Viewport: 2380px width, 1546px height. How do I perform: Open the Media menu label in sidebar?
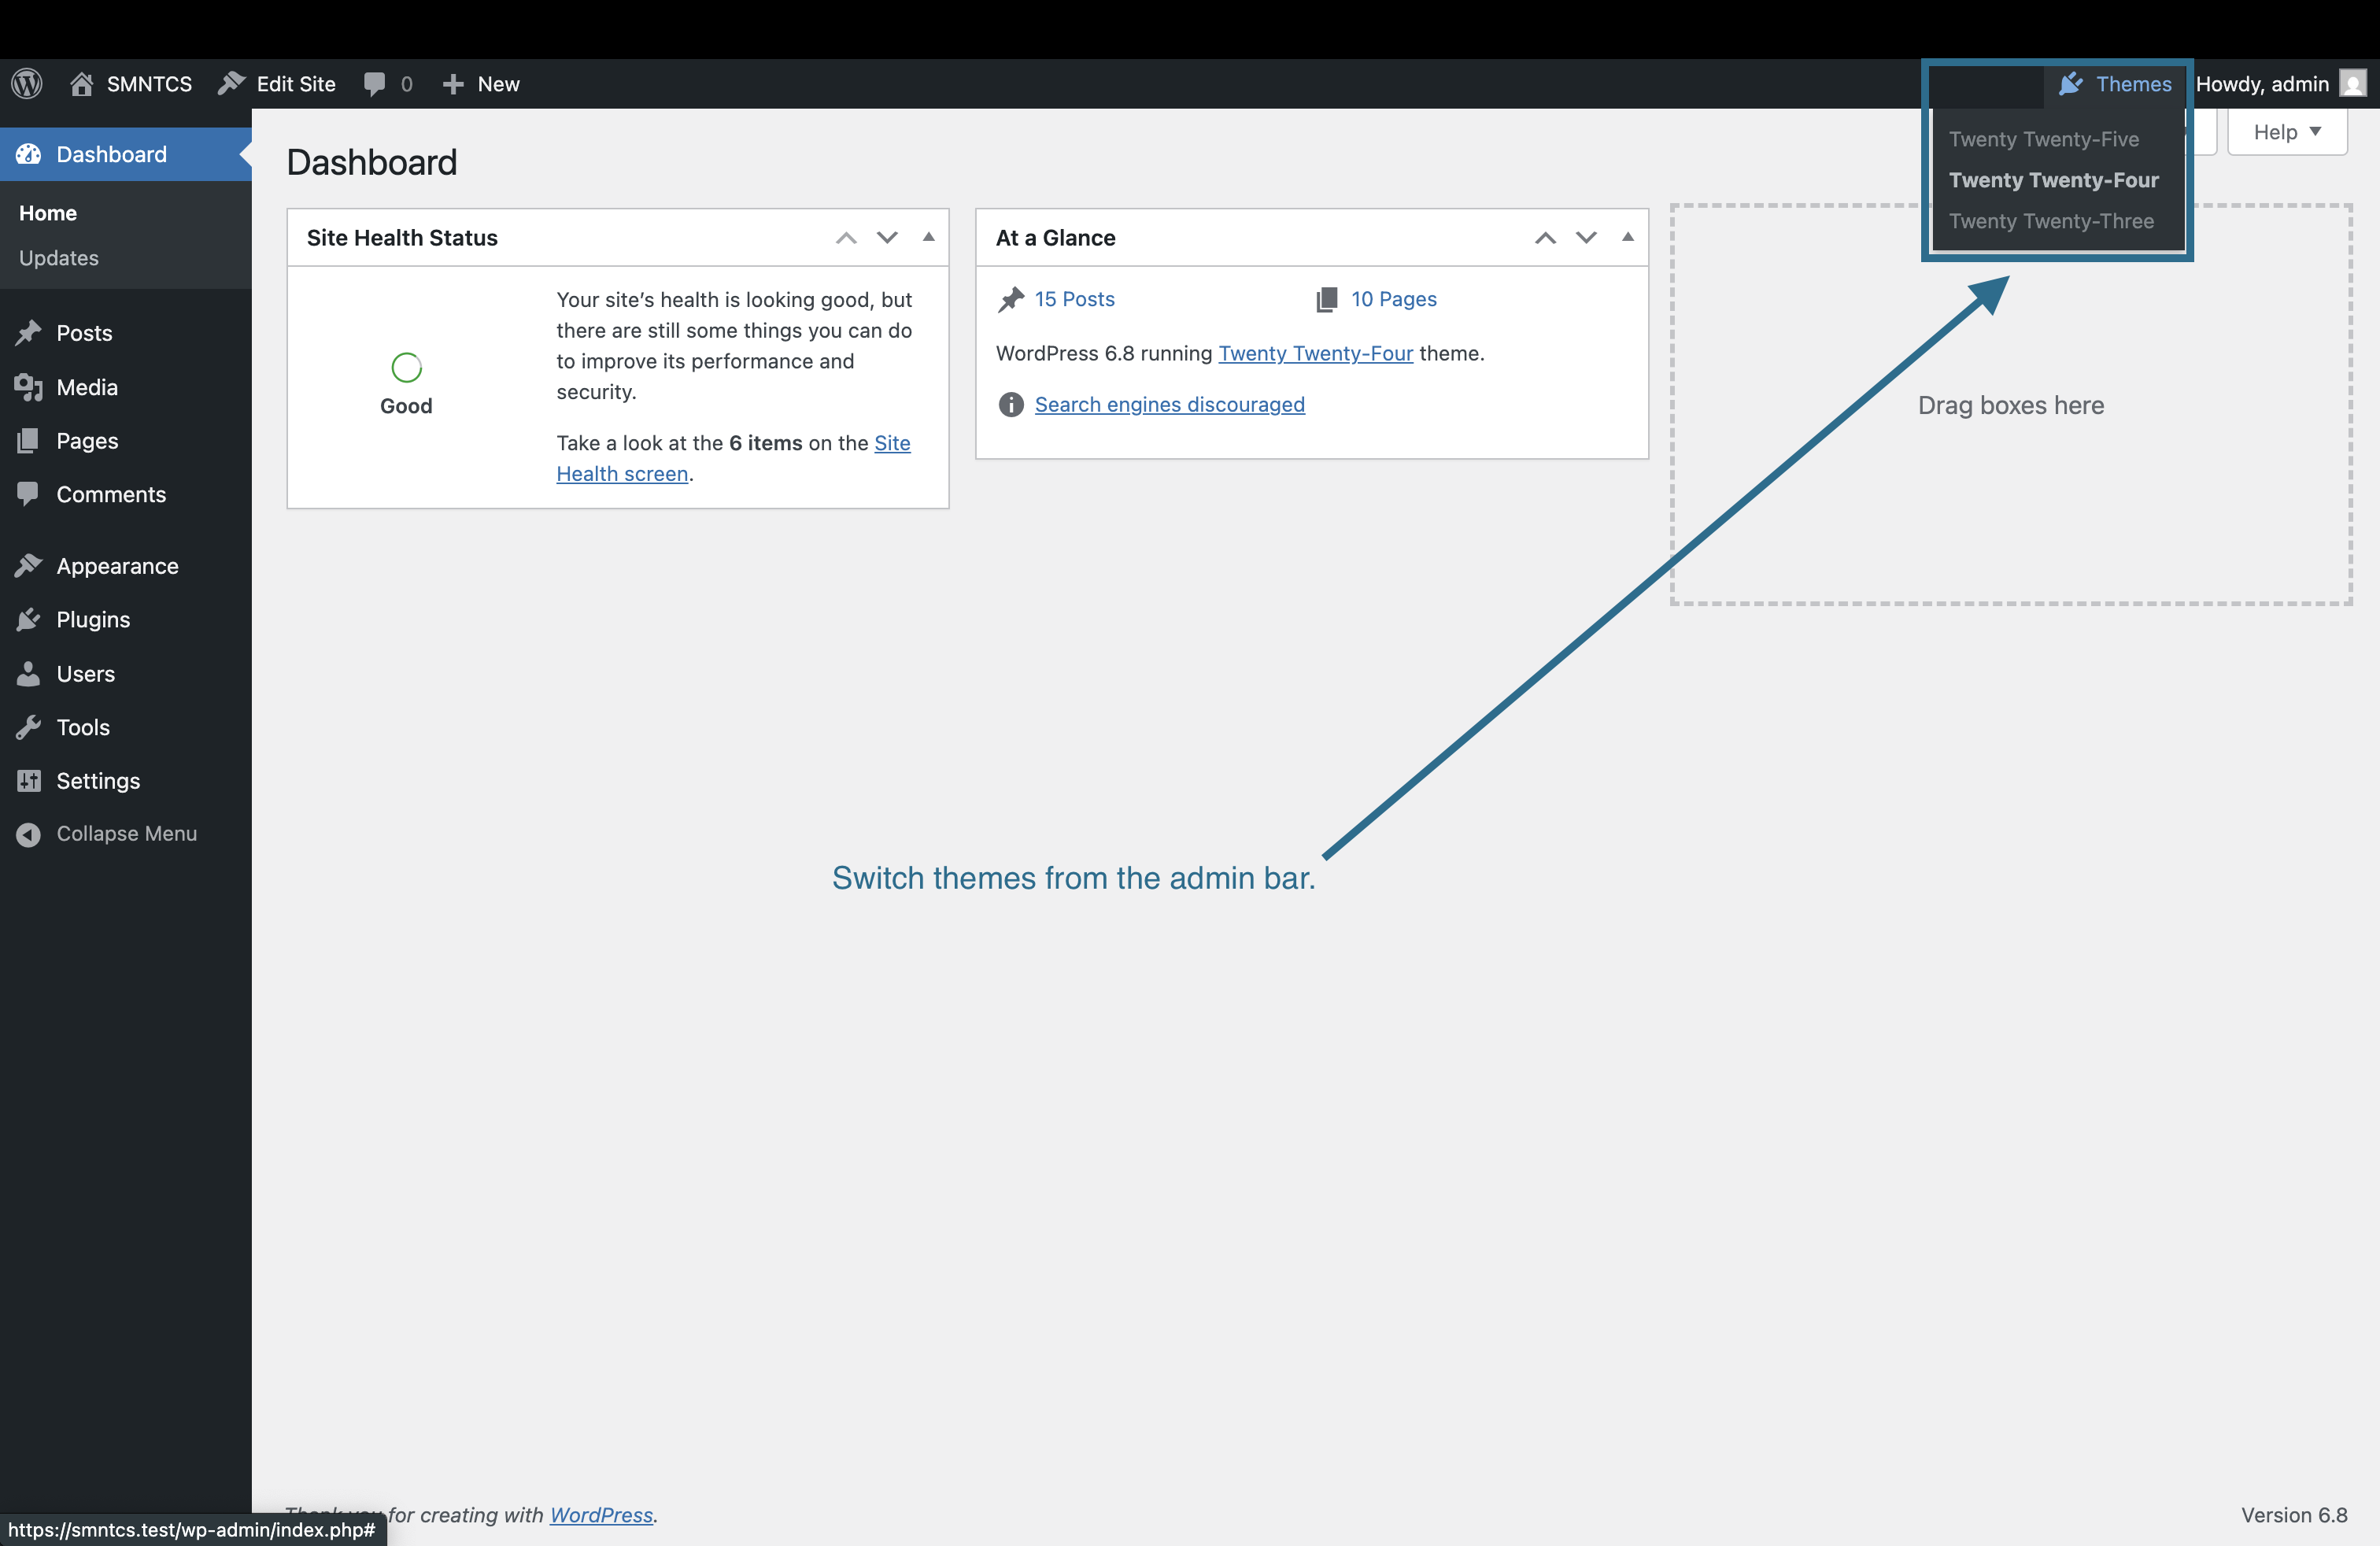pos(87,387)
